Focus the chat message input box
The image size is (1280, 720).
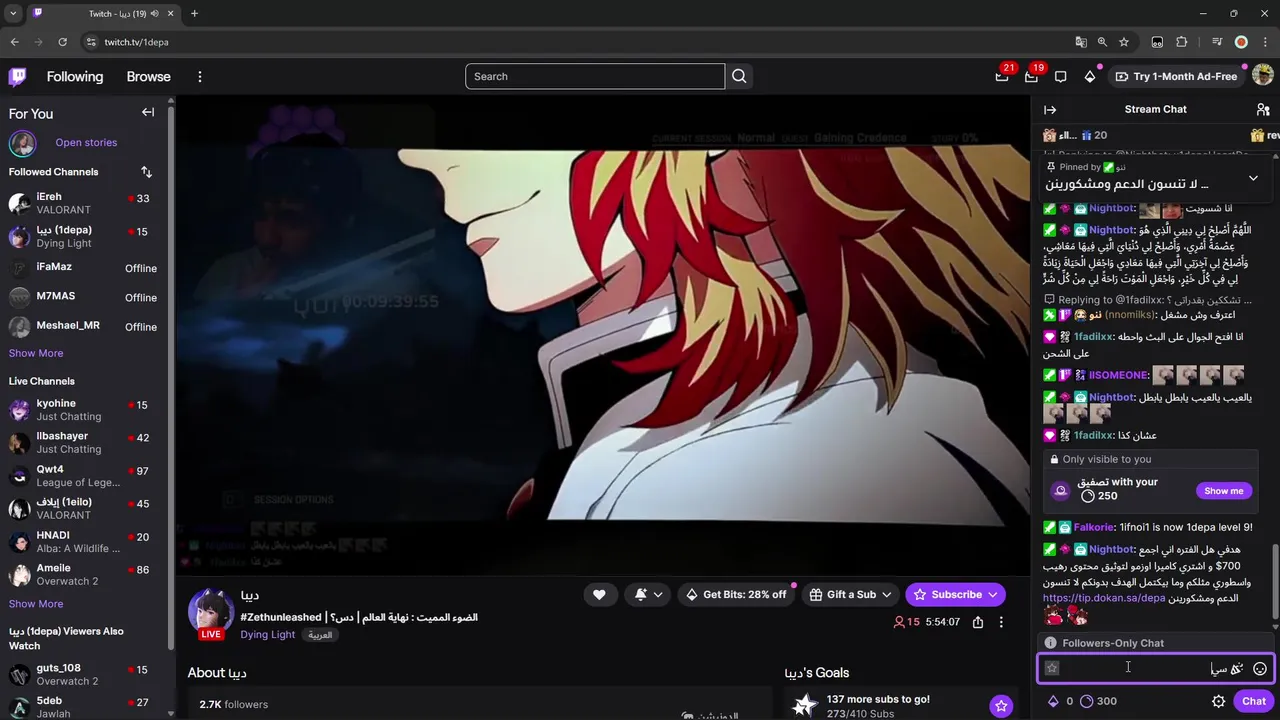tap(1155, 668)
